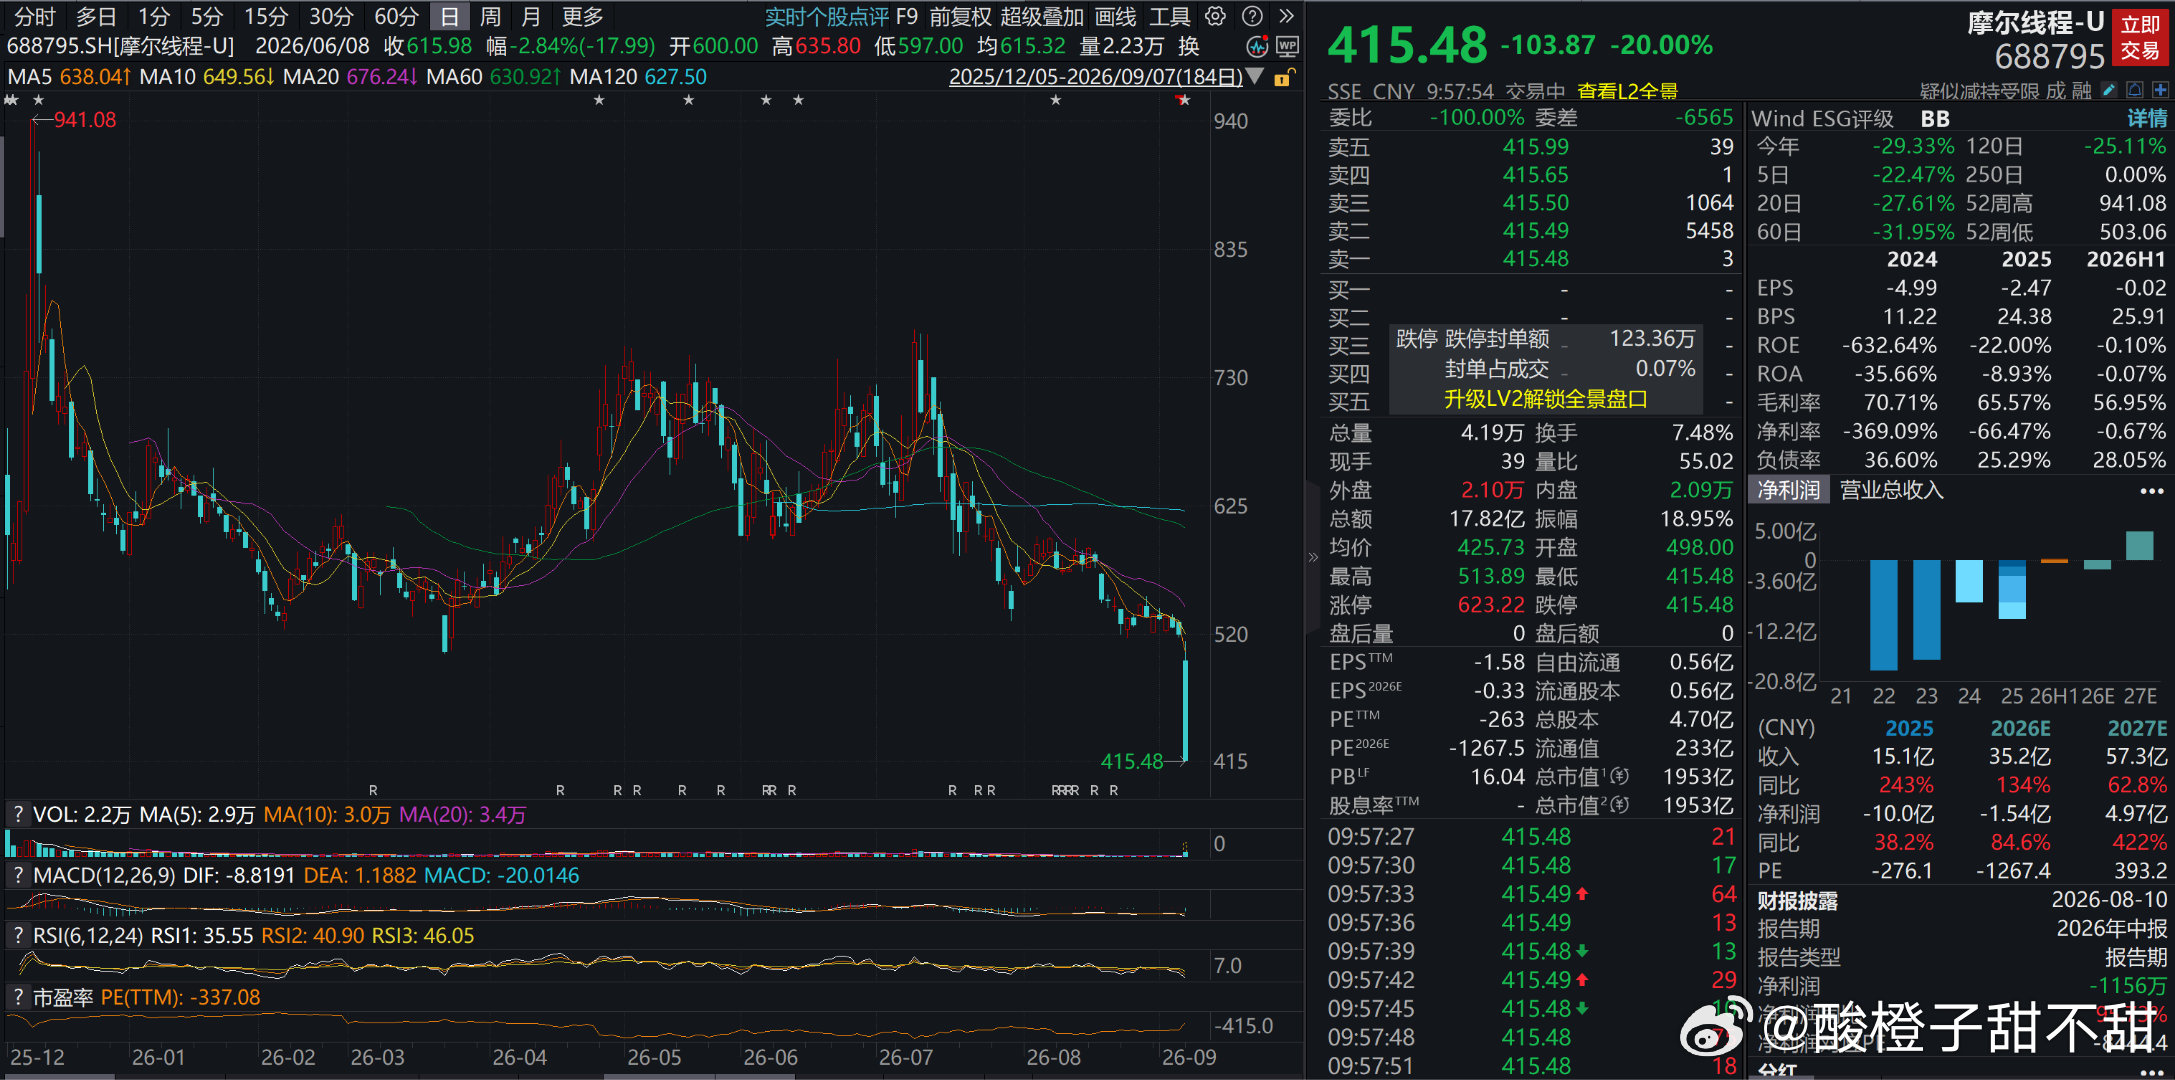Switch to 多日 multi-day view

[x=96, y=16]
